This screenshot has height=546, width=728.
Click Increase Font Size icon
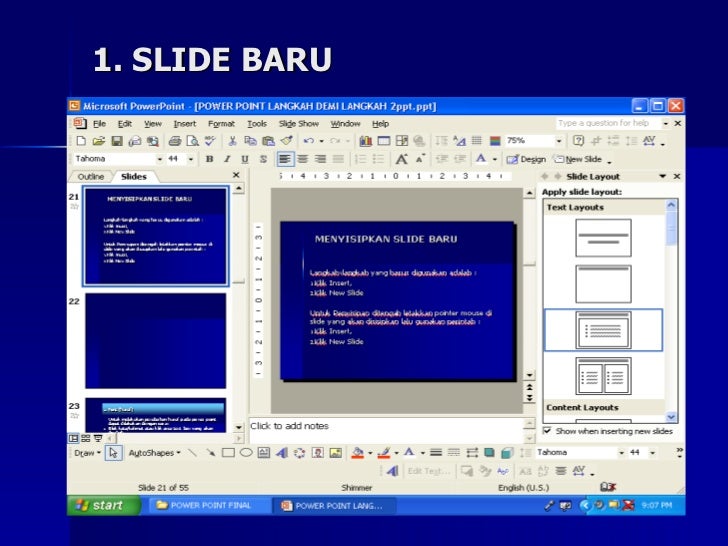coord(401,159)
